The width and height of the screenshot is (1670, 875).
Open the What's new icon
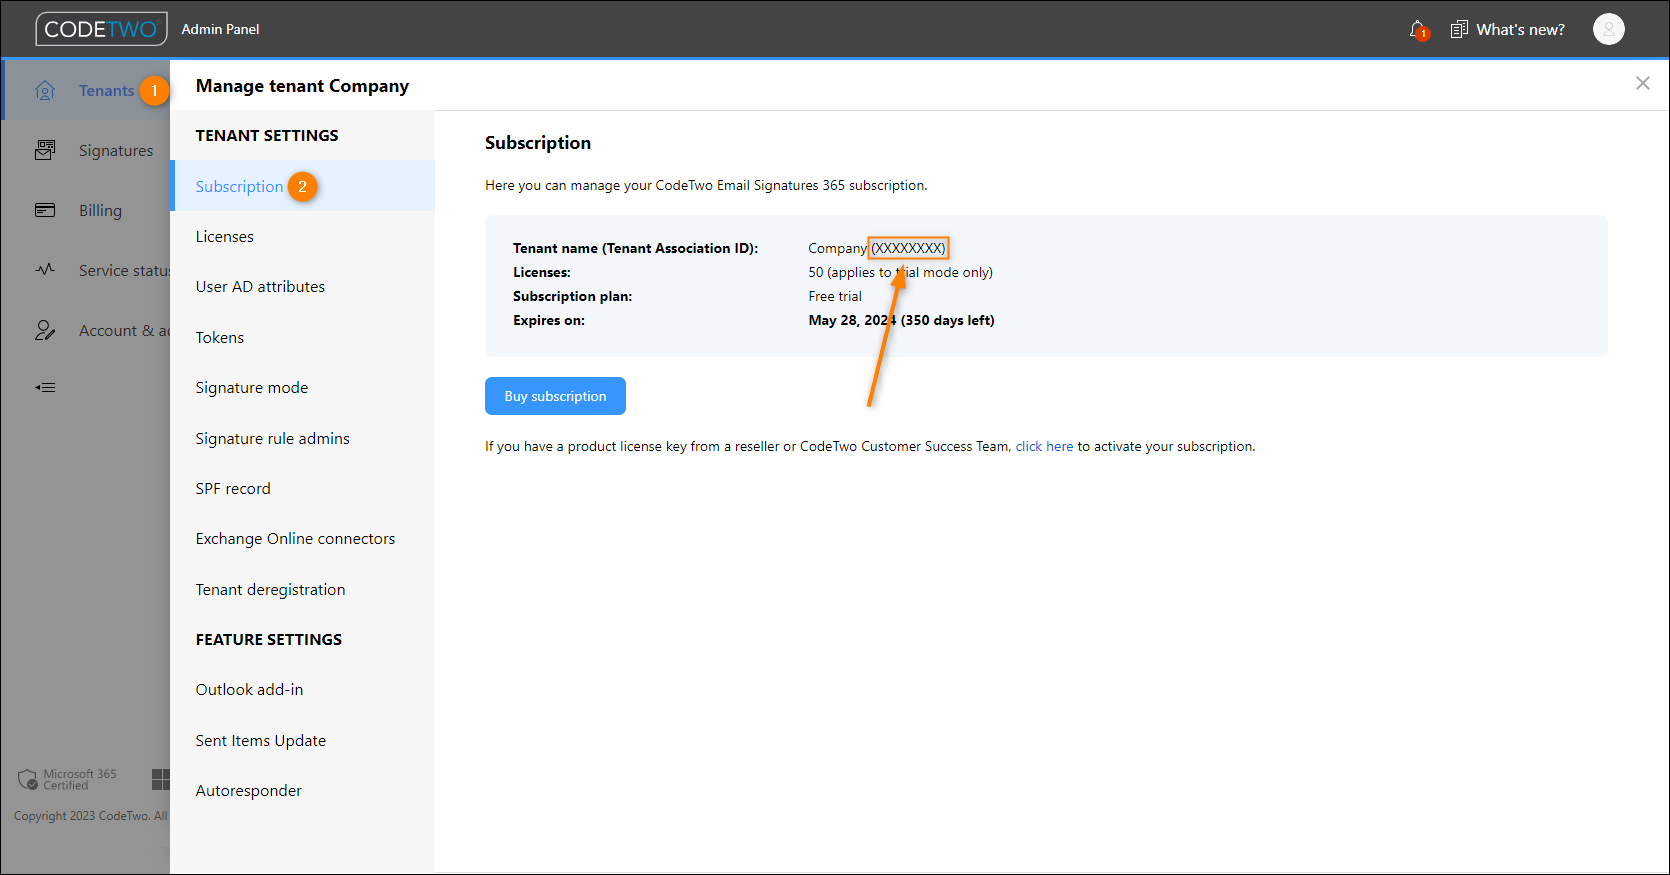(1459, 30)
